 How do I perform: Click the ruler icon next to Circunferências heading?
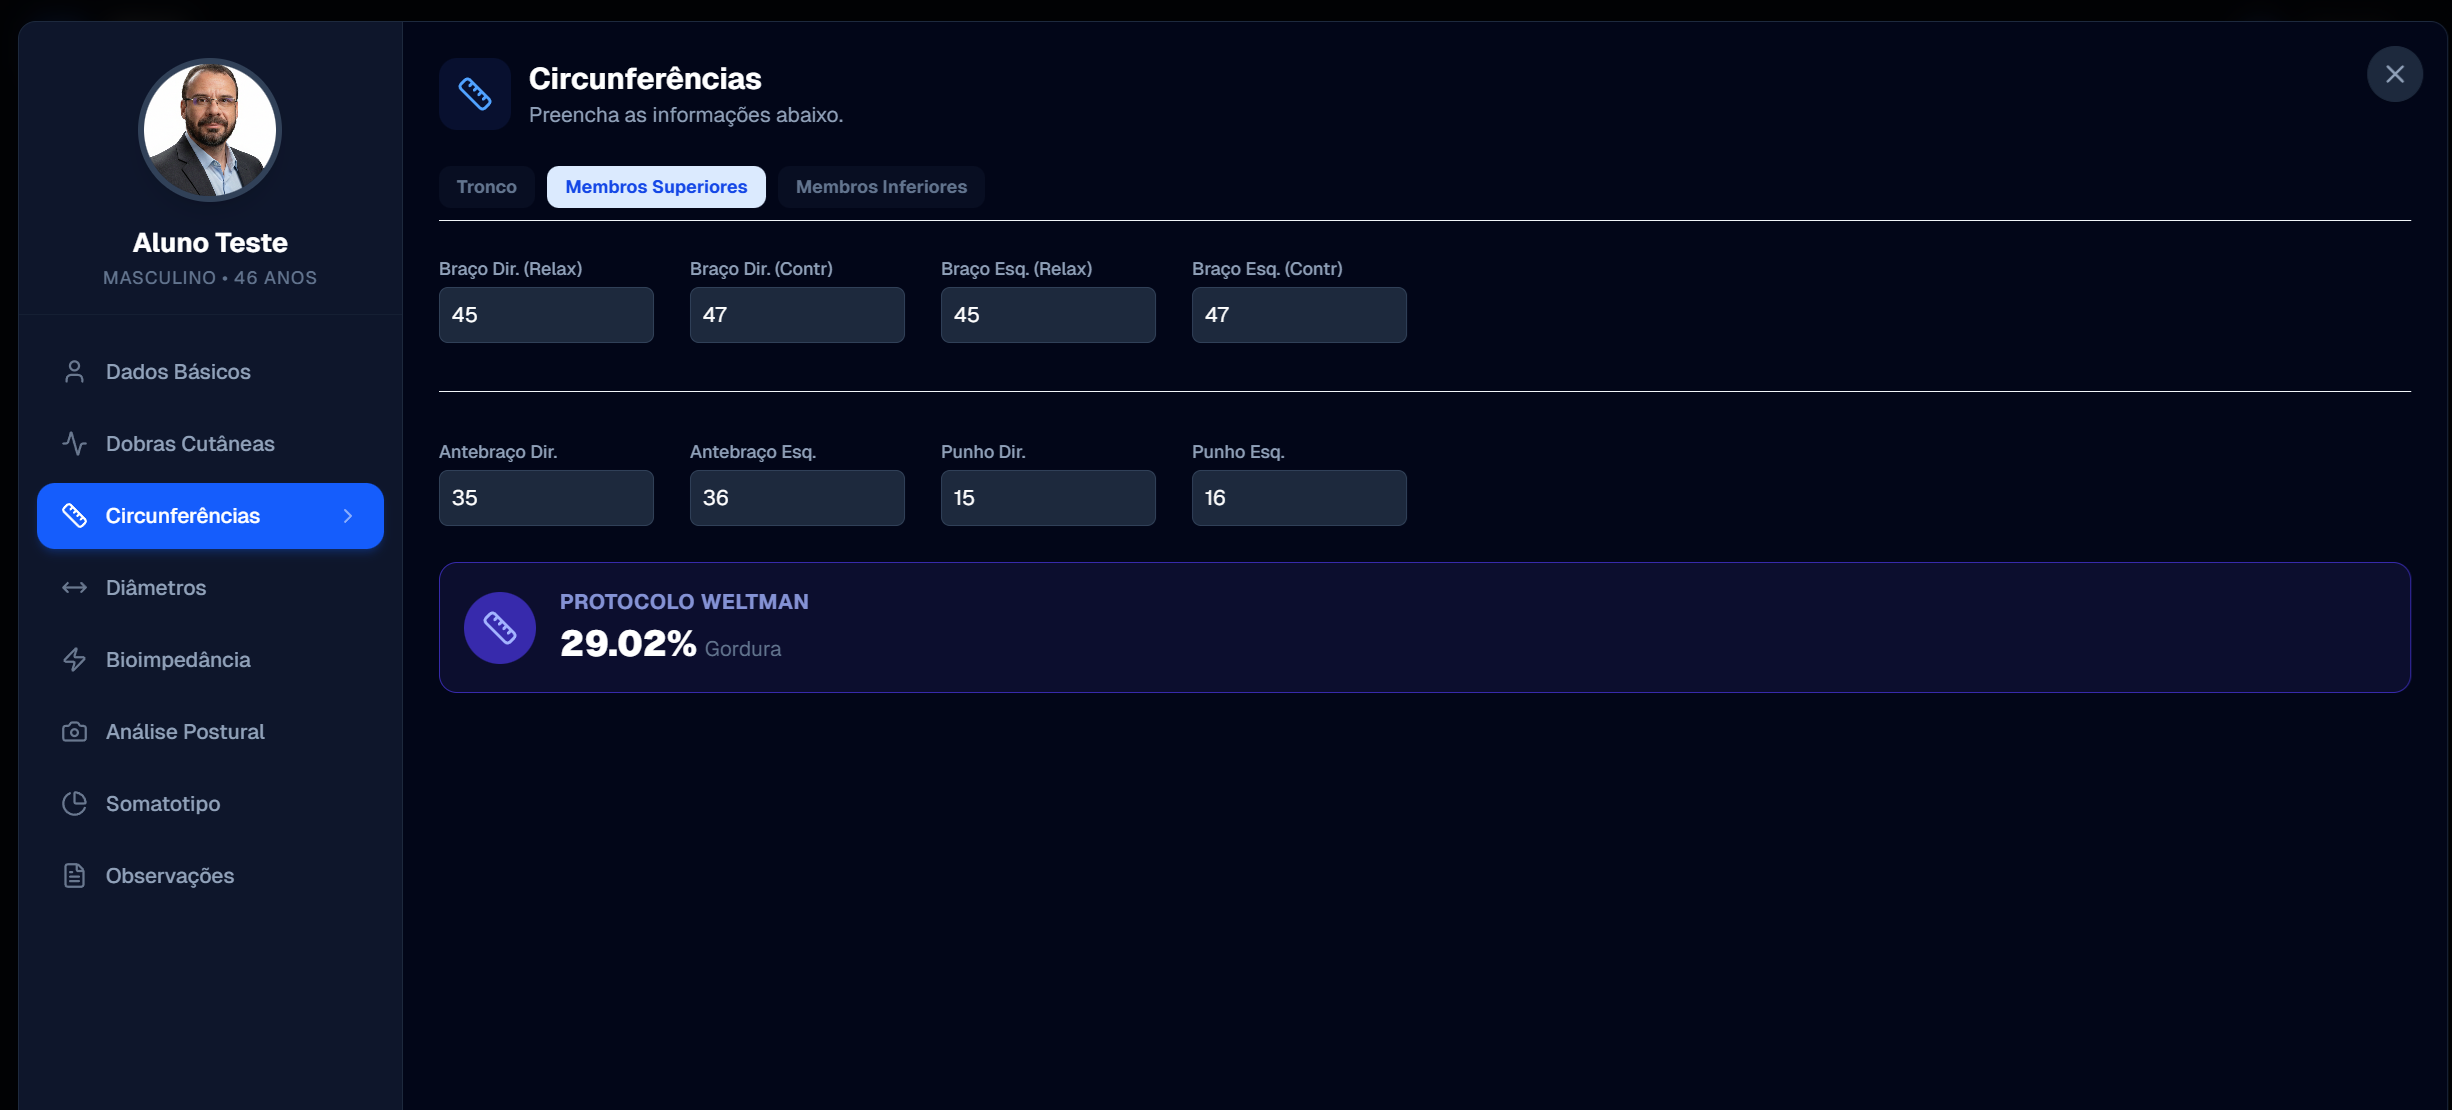475,94
